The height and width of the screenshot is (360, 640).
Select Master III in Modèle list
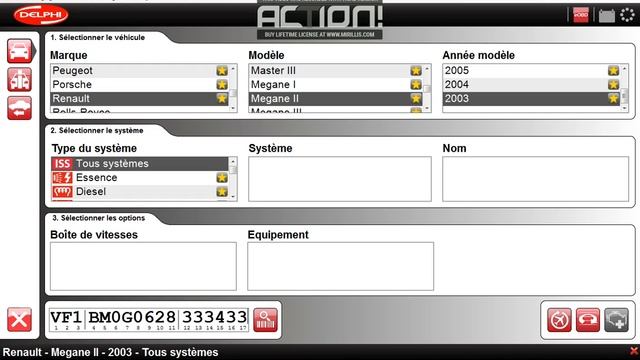point(336,71)
